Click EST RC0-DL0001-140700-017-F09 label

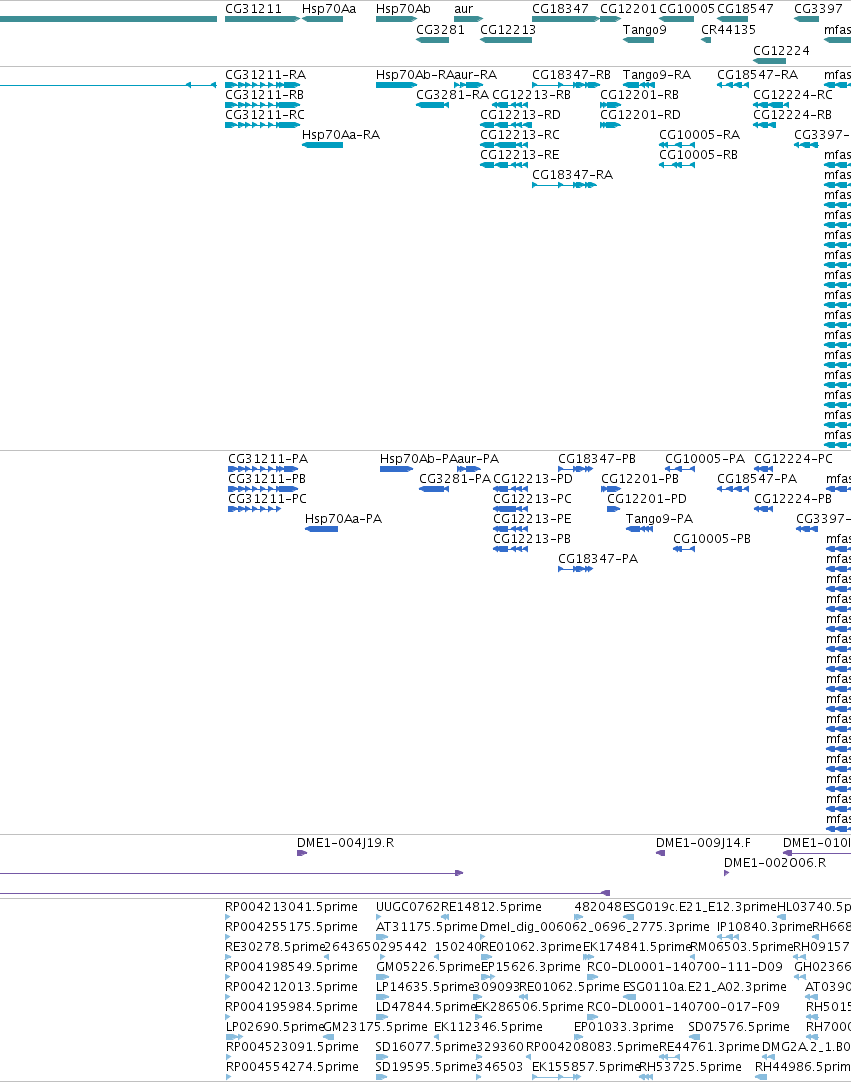pyautogui.click(x=683, y=1007)
